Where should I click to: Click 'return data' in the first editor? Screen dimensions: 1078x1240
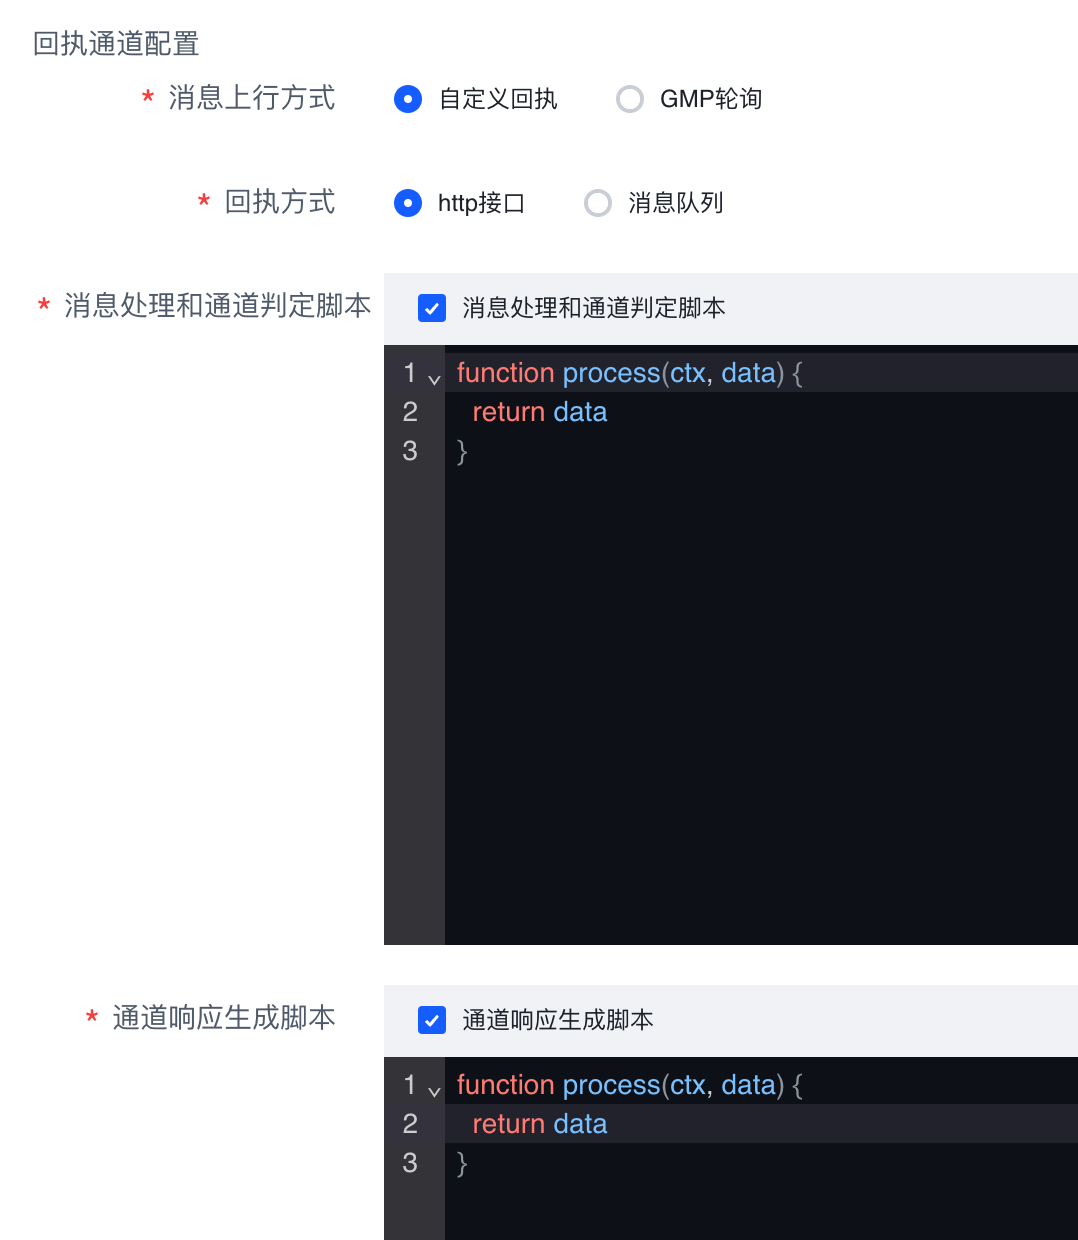click(540, 412)
